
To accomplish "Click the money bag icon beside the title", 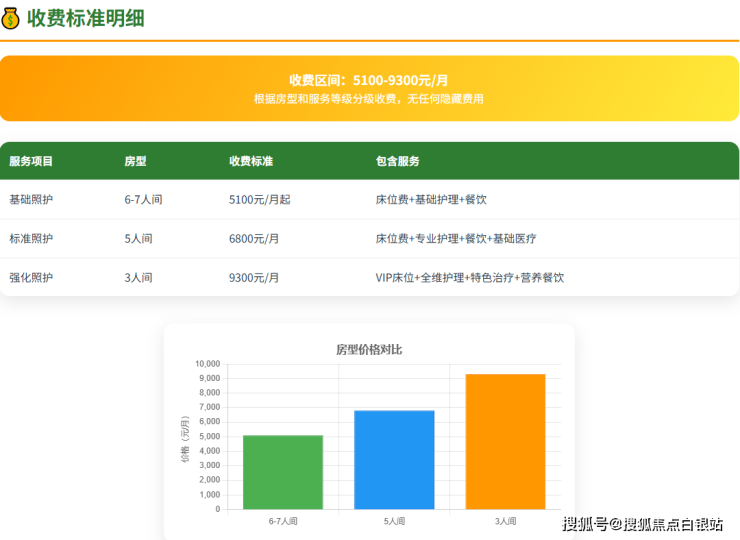I will 11,17.
